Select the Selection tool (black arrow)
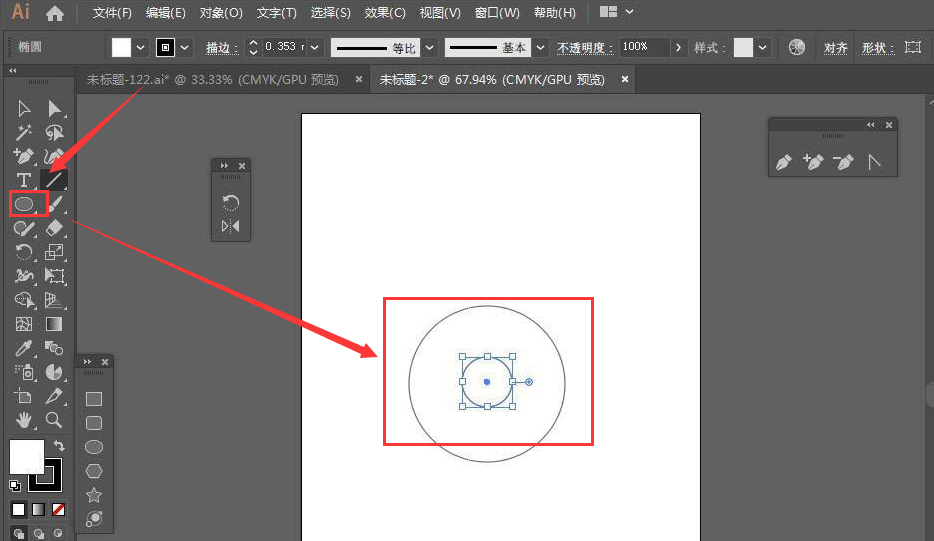Image resolution: width=934 pixels, height=541 pixels. pos(24,108)
